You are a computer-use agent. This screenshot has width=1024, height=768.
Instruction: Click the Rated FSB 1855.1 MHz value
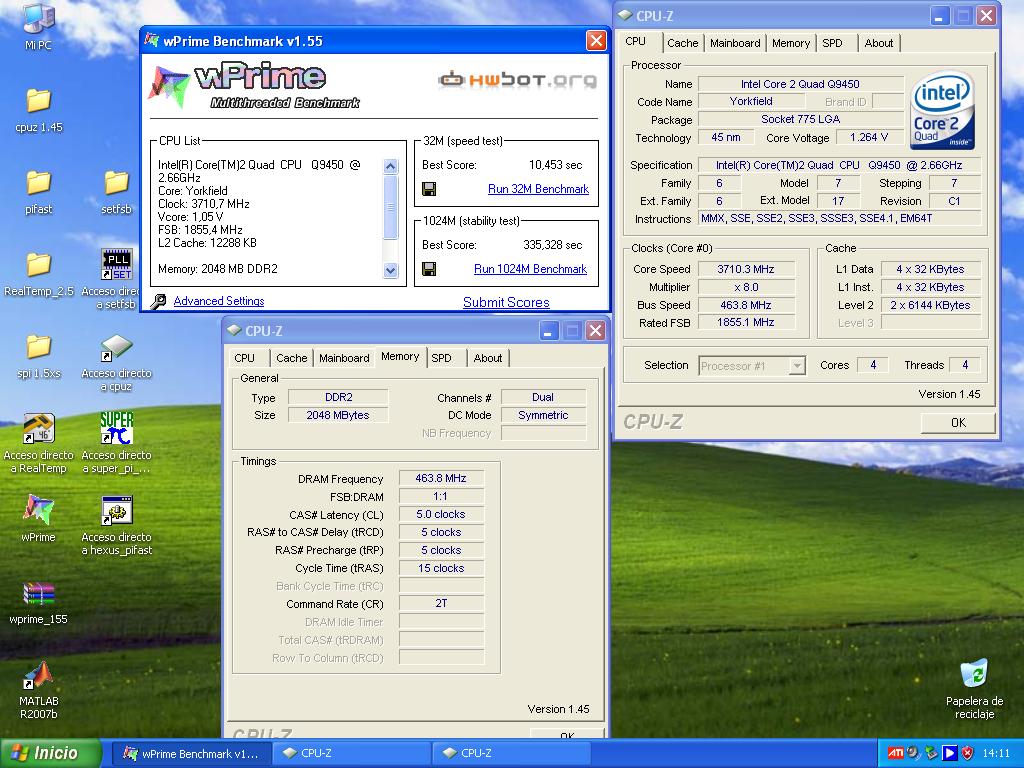tap(746, 323)
